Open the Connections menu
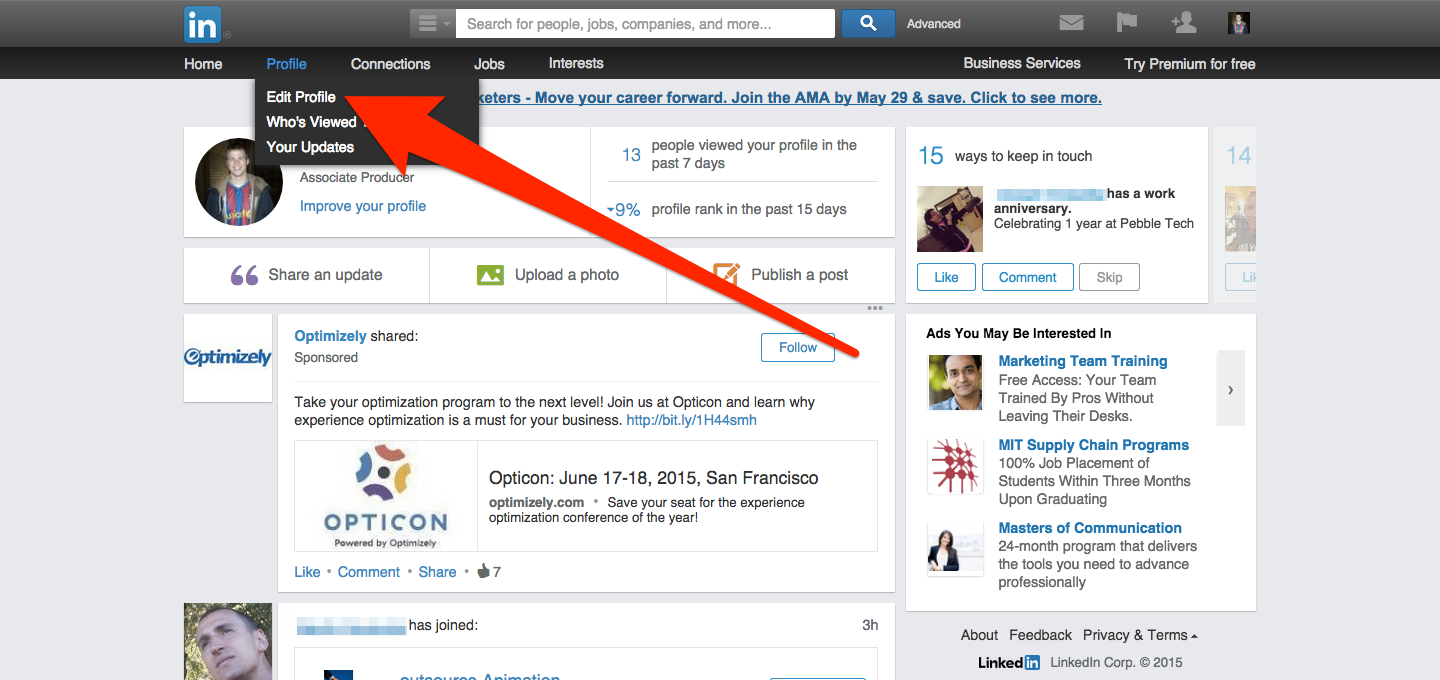The image size is (1440, 680). pos(390,64)
